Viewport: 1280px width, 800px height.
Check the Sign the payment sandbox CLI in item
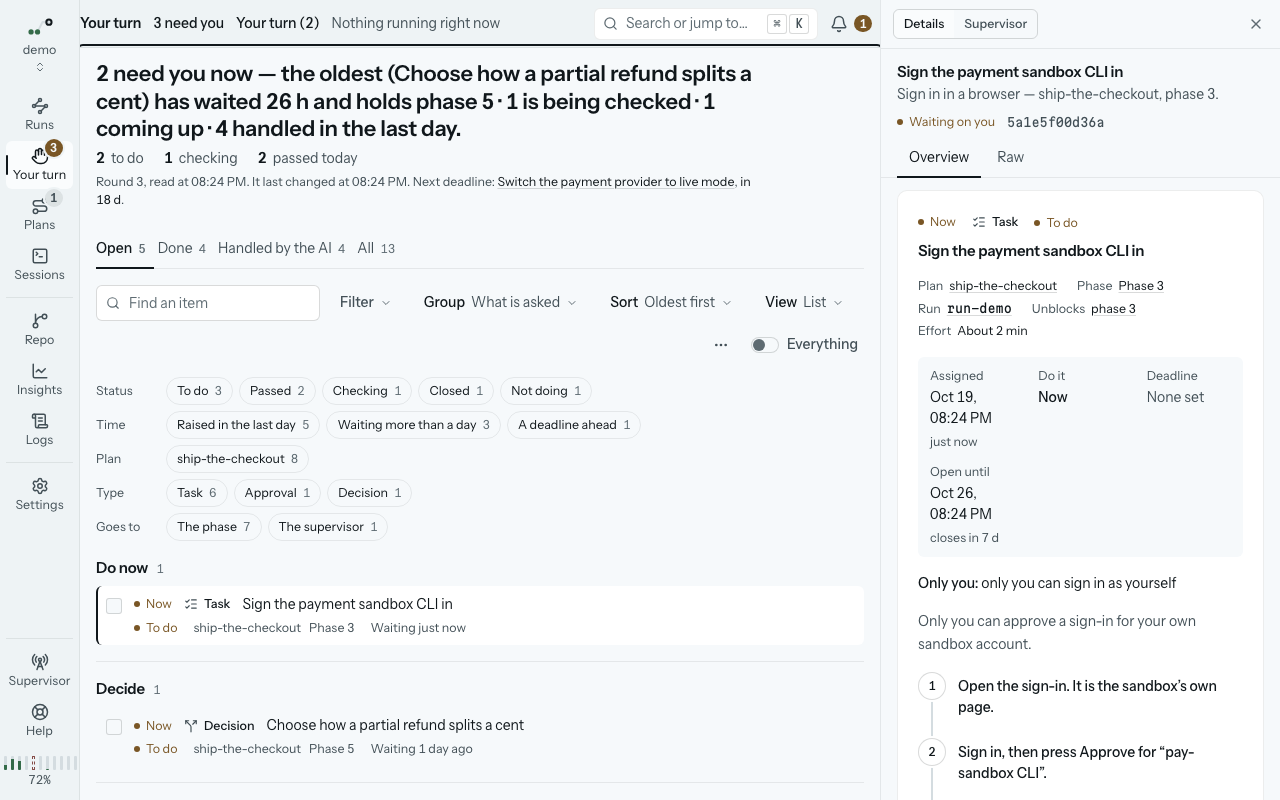coord(114,606)
